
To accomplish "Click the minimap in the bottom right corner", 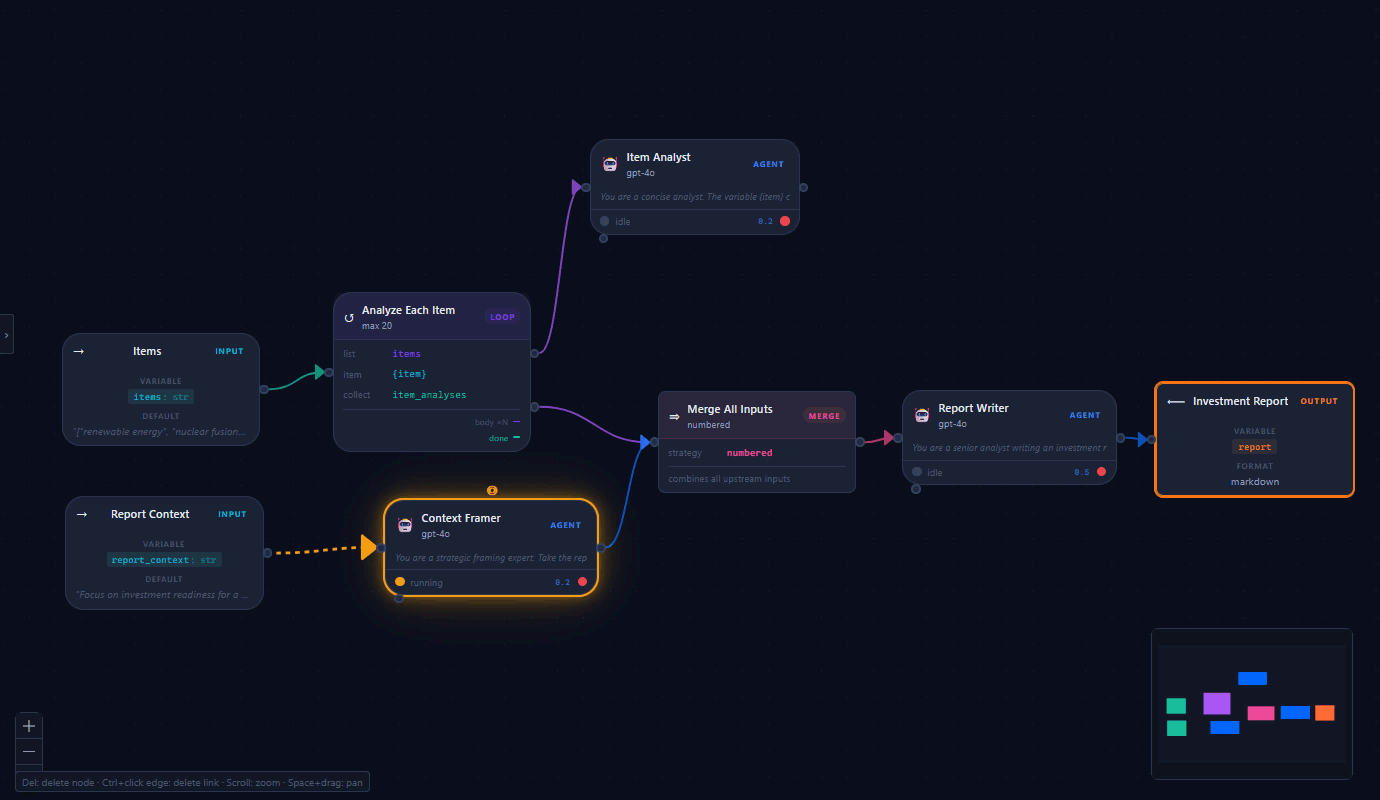I will tap(1252, 703).
